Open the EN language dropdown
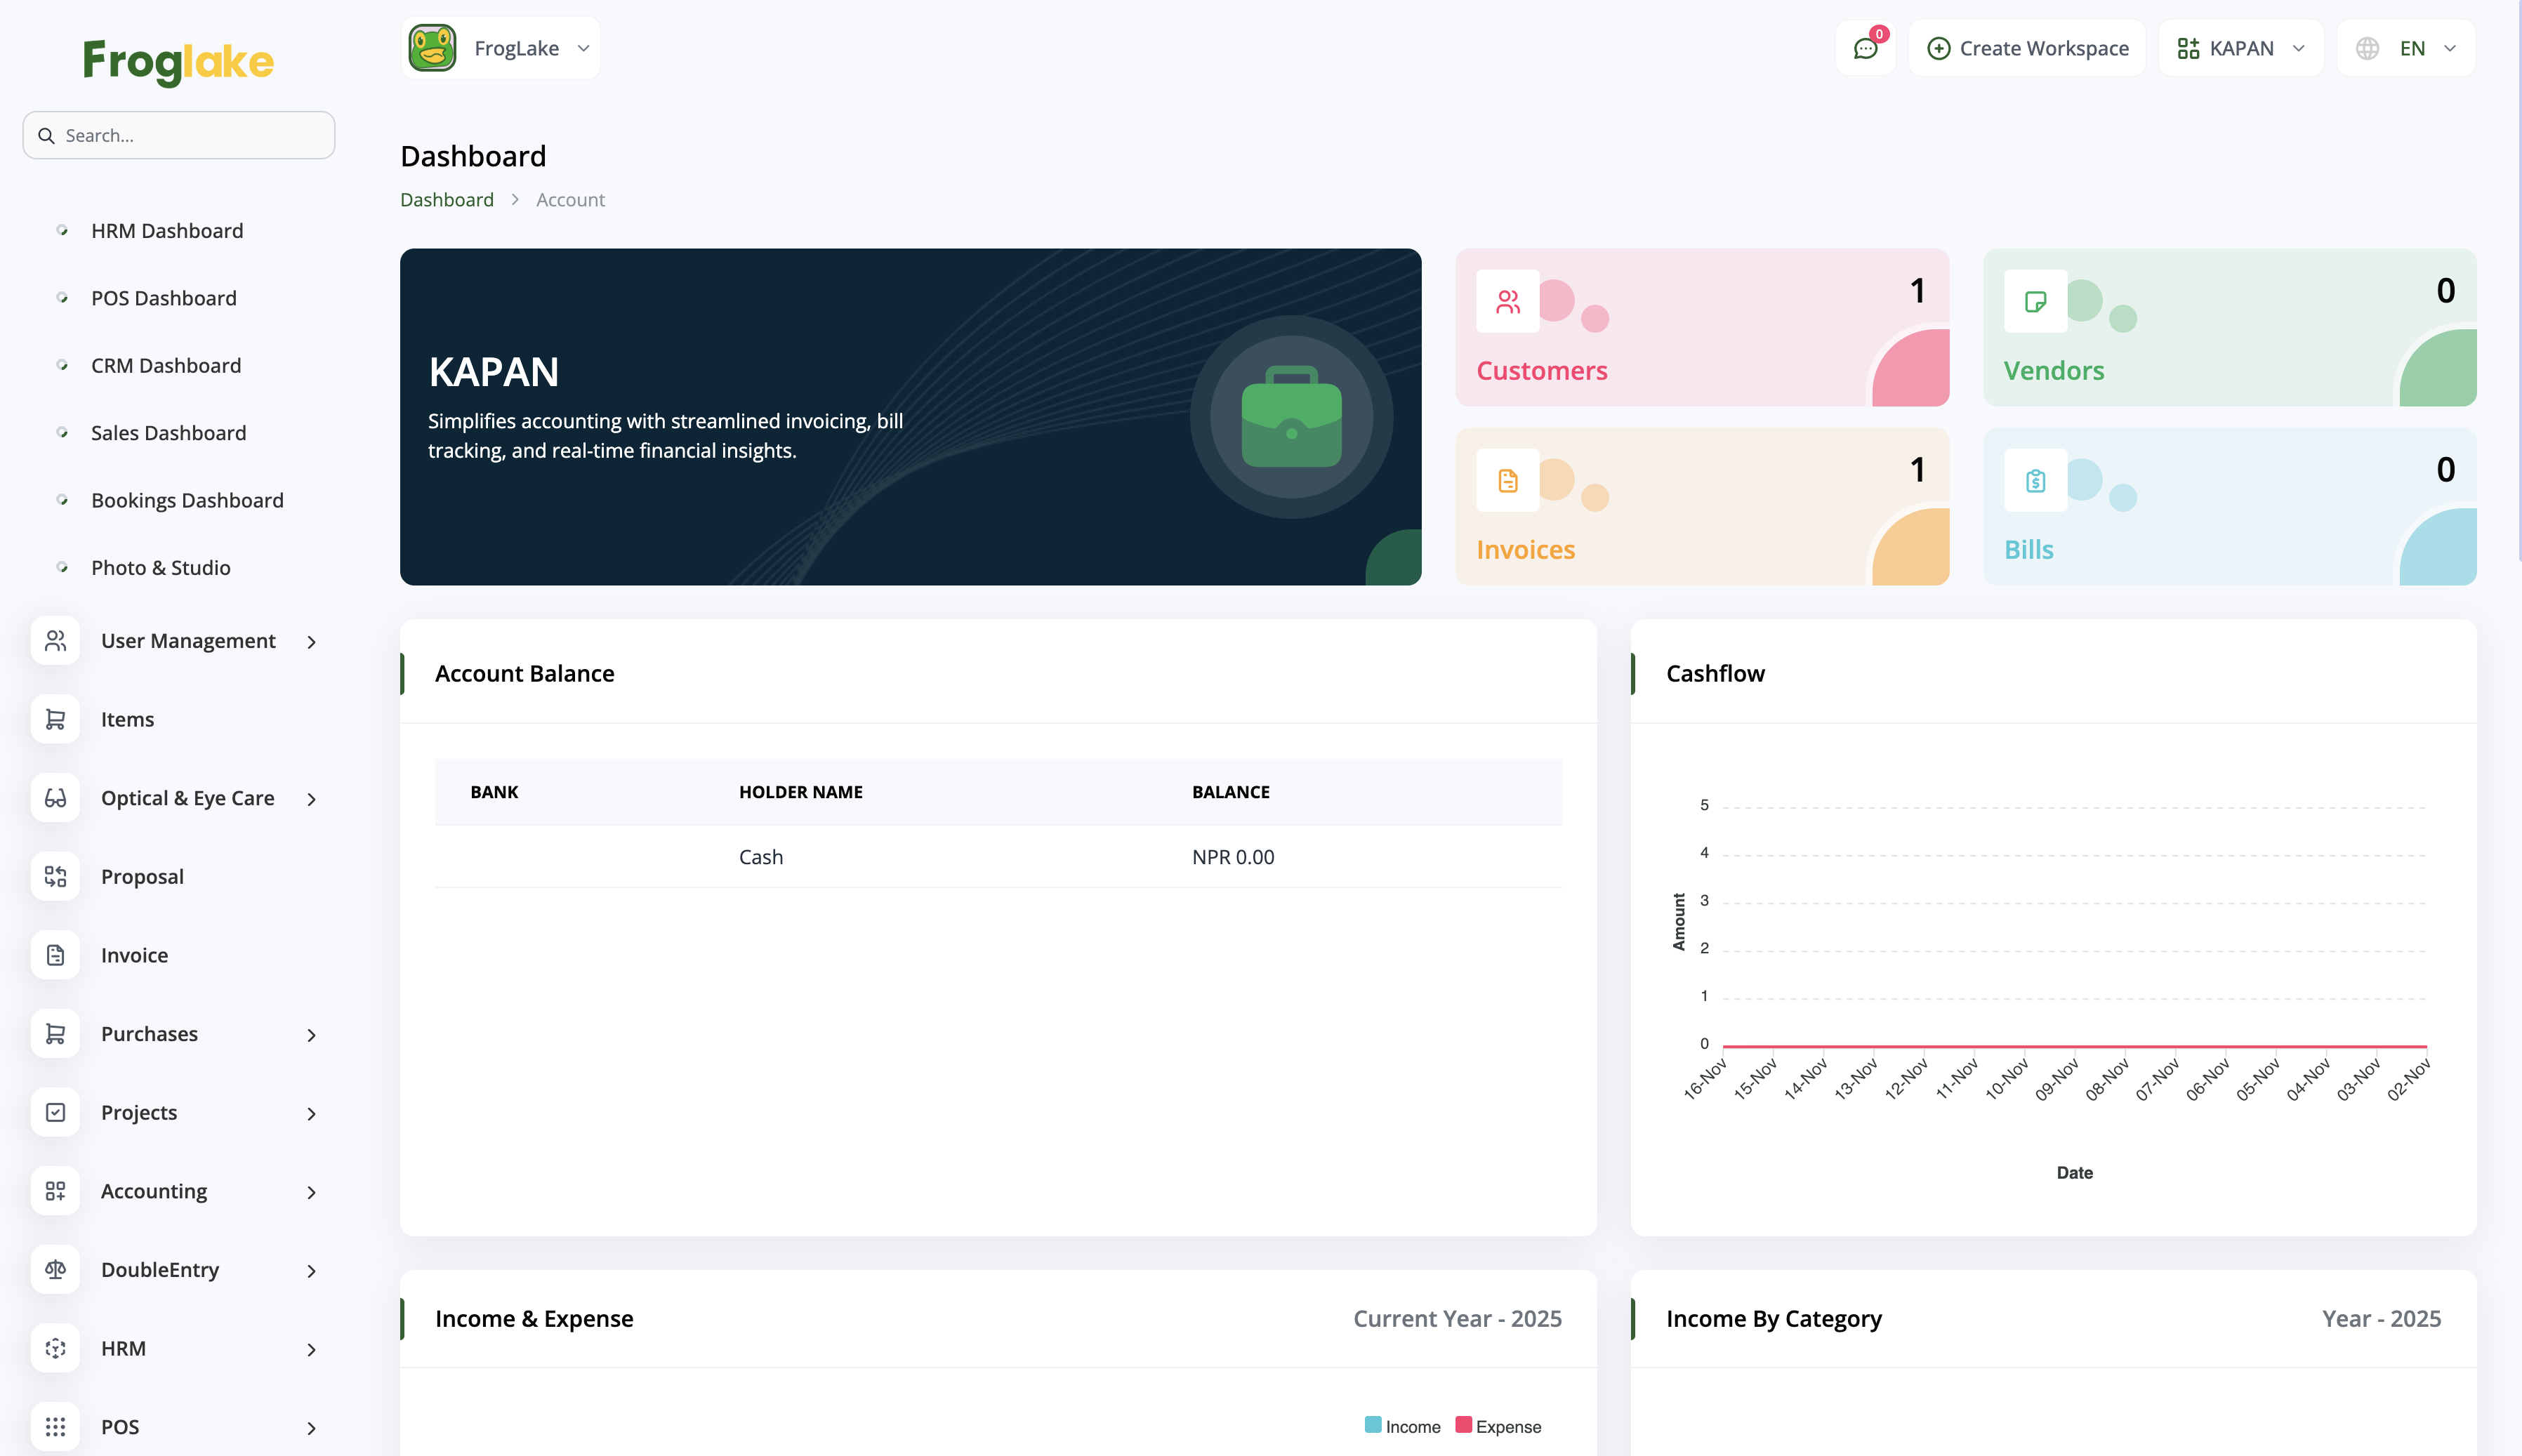The height and width of the screenshot is (1456, 2522). pyautogui.click(x=2406, y=48)
